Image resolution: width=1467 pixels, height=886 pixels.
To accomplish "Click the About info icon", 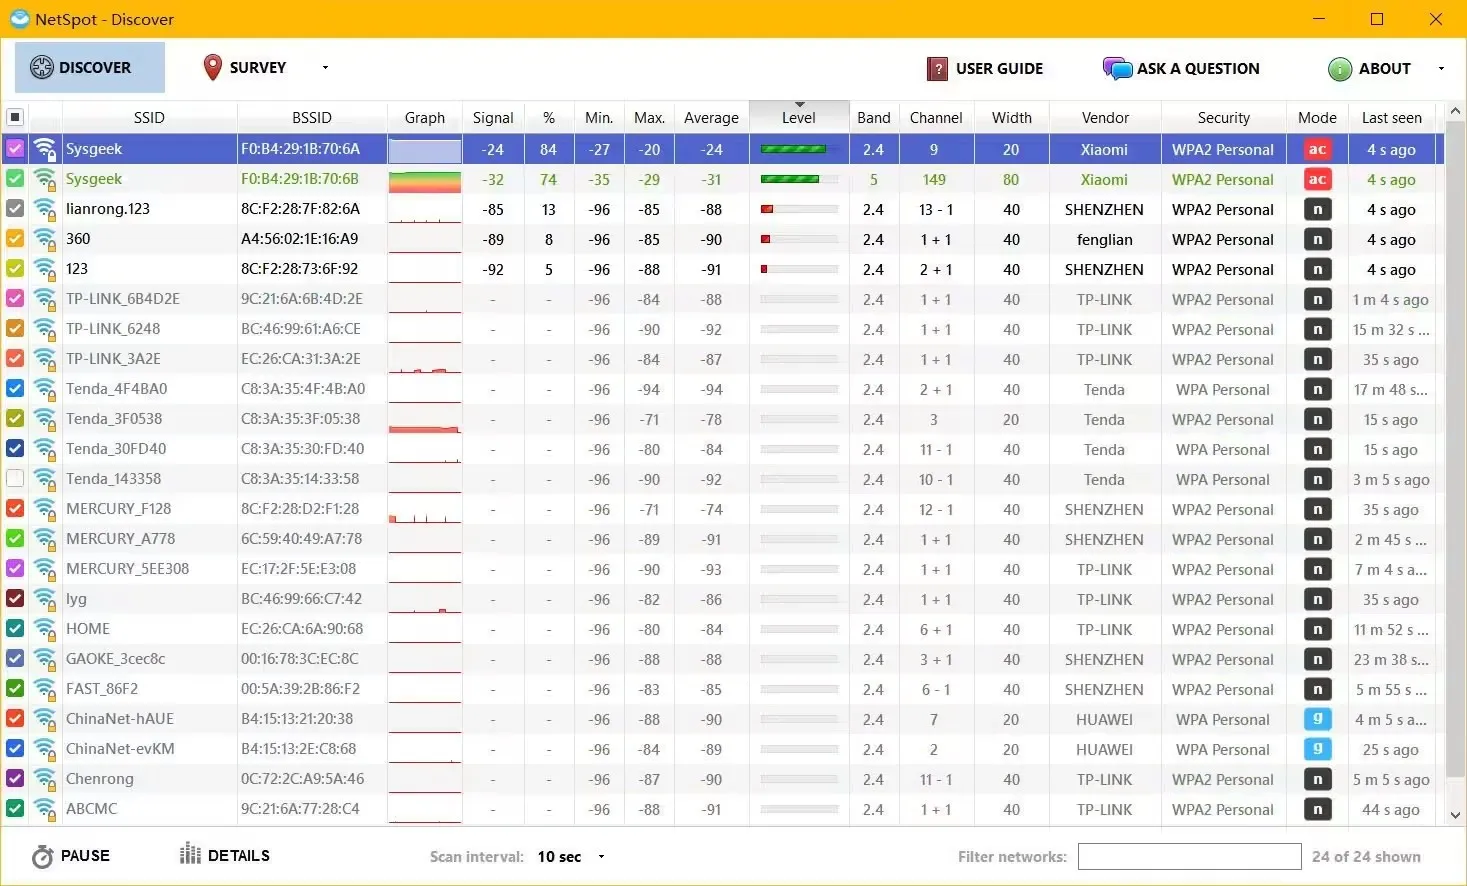I will (1340, 68).
